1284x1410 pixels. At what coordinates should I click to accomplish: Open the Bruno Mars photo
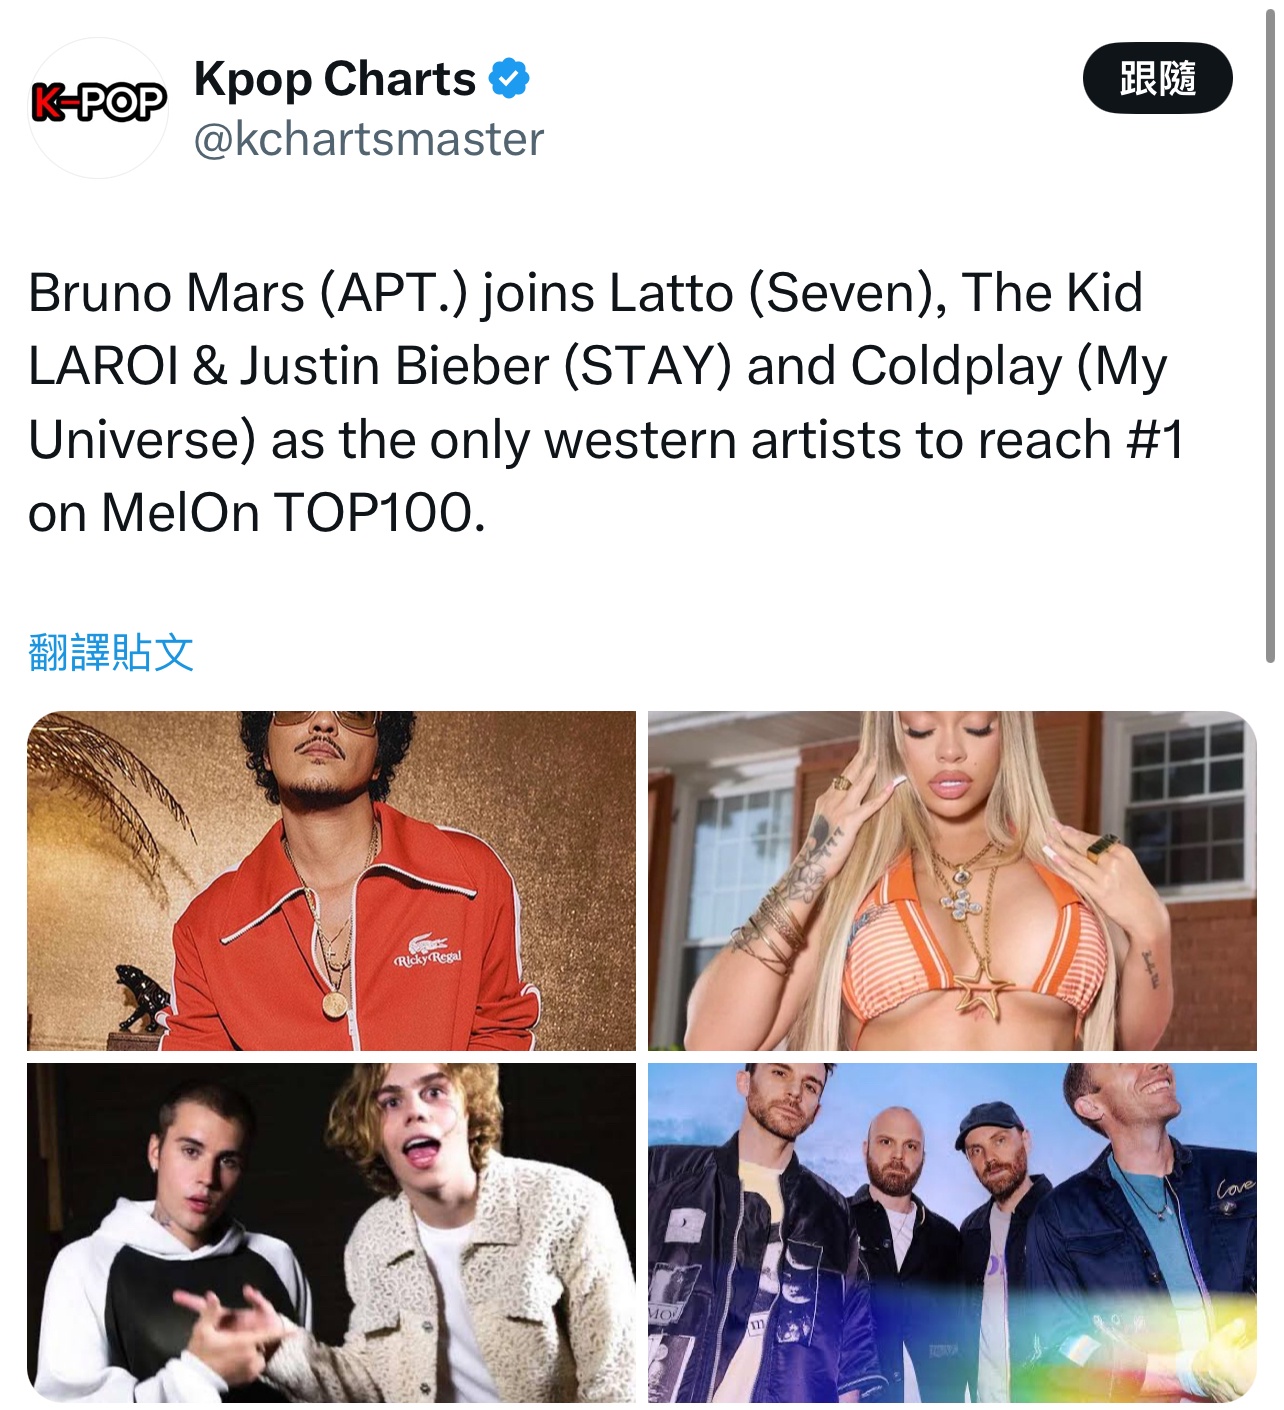[331, 881]
